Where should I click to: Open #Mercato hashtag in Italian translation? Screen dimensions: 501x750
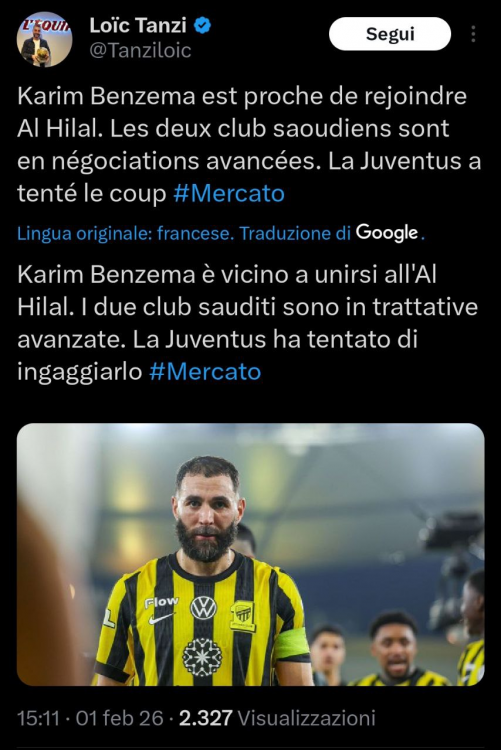coord(205,371)
